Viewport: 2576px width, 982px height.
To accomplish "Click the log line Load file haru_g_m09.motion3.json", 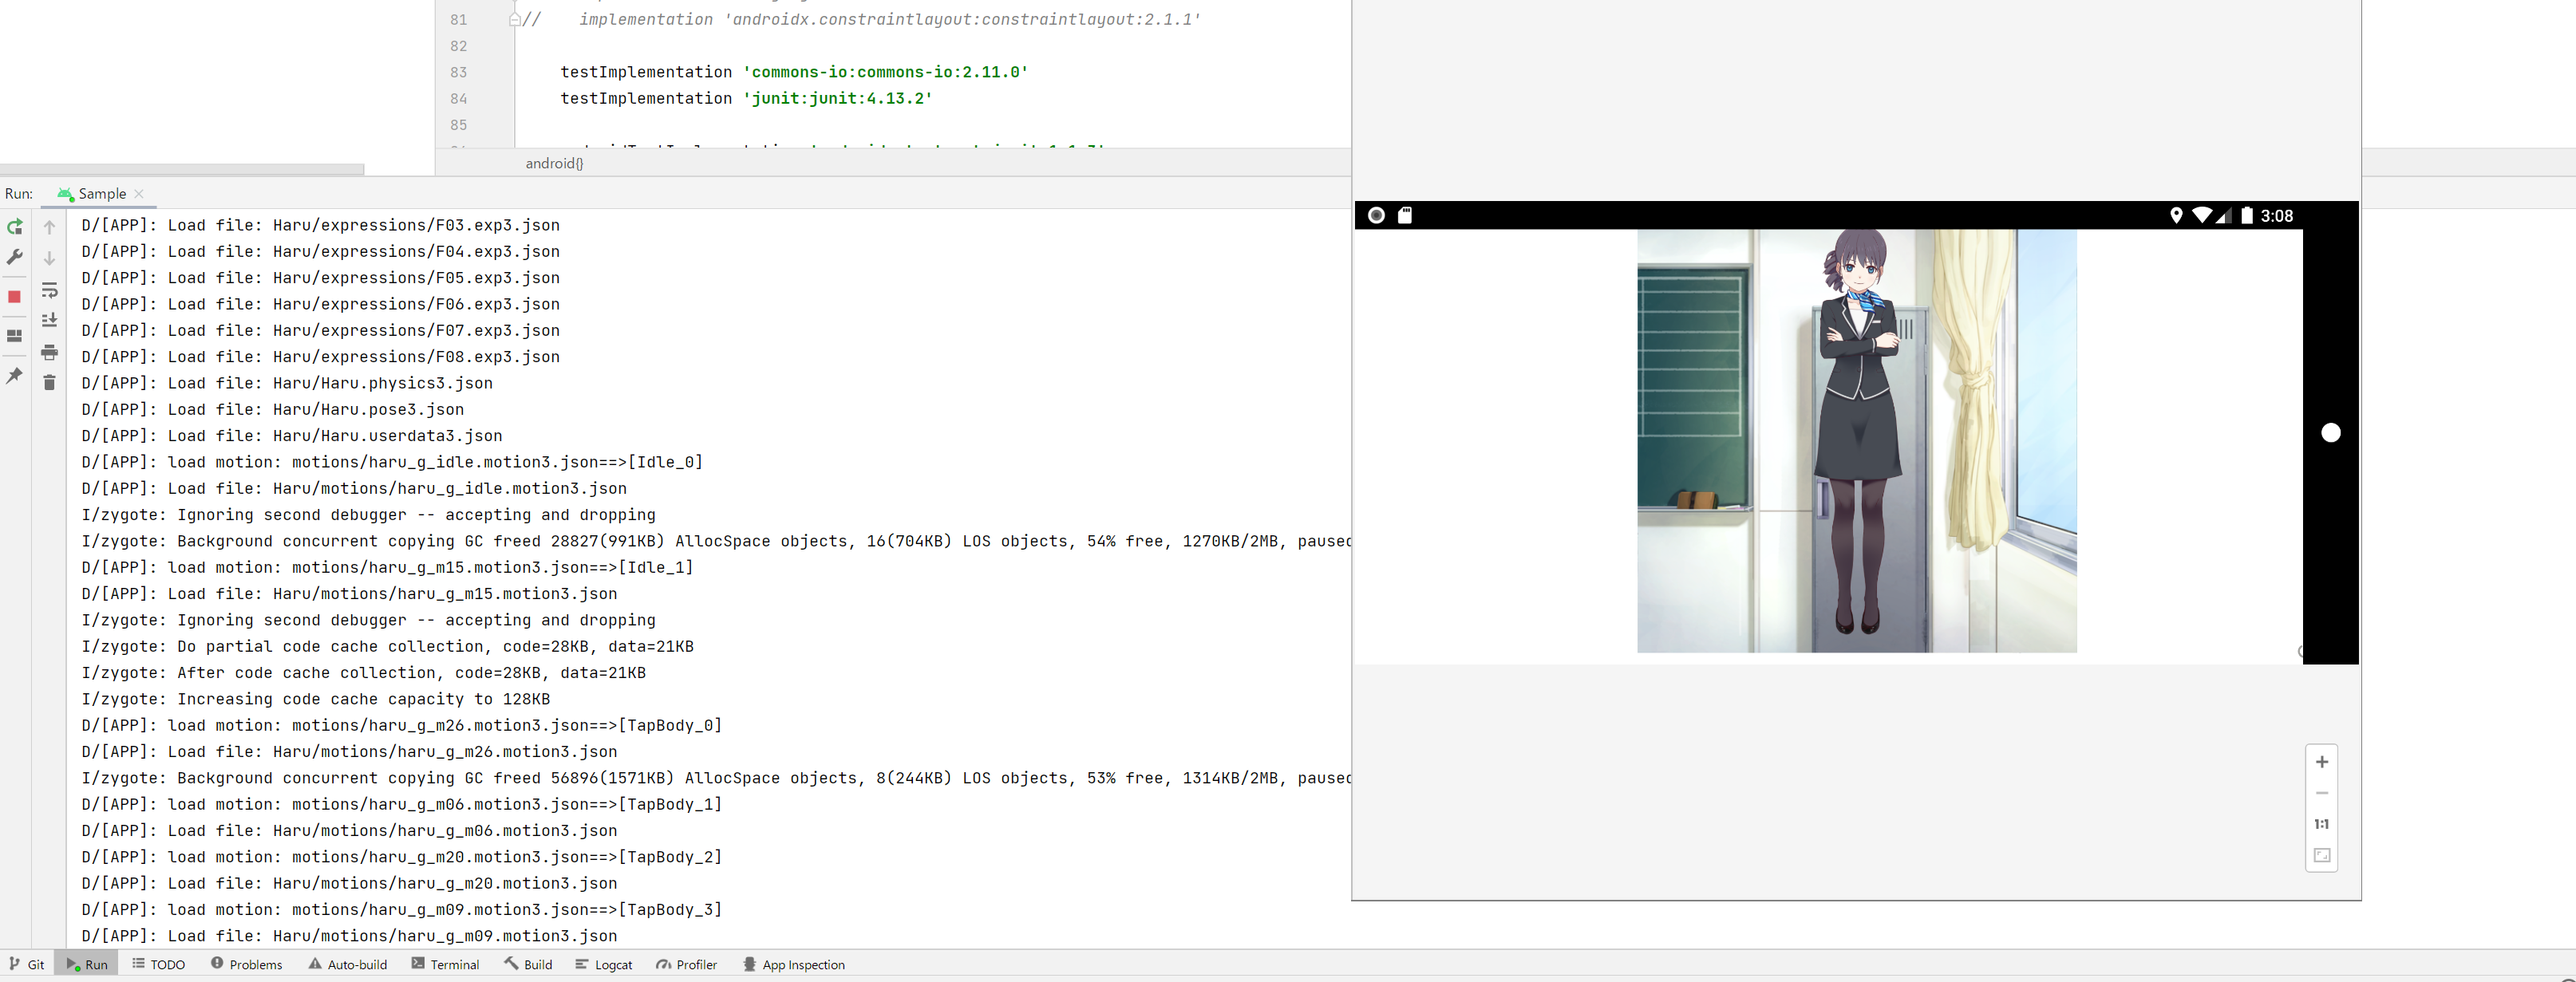I will (349, 936).
